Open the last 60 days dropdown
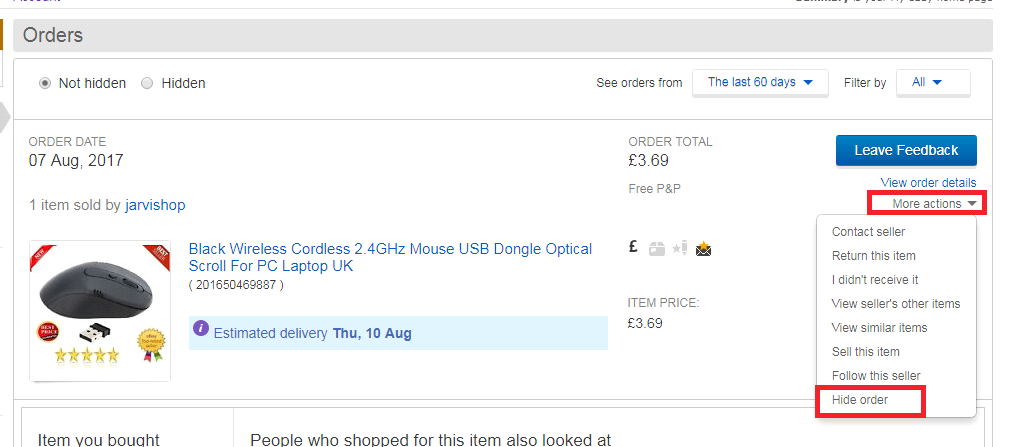The image size is (1017, 447). click(x=760, y=83)
